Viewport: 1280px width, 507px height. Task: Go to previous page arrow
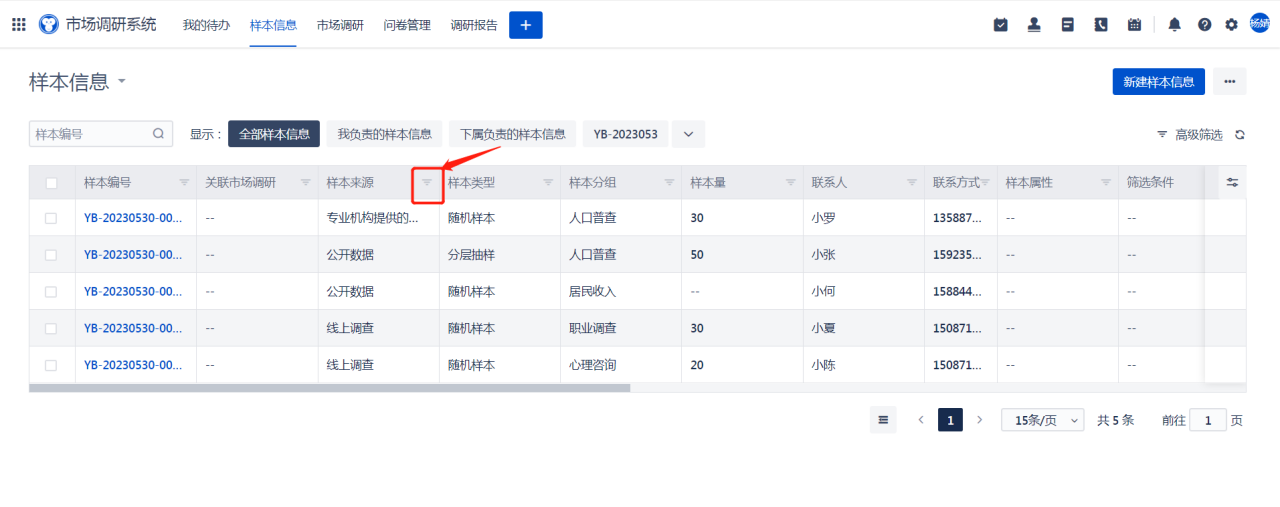921,420
